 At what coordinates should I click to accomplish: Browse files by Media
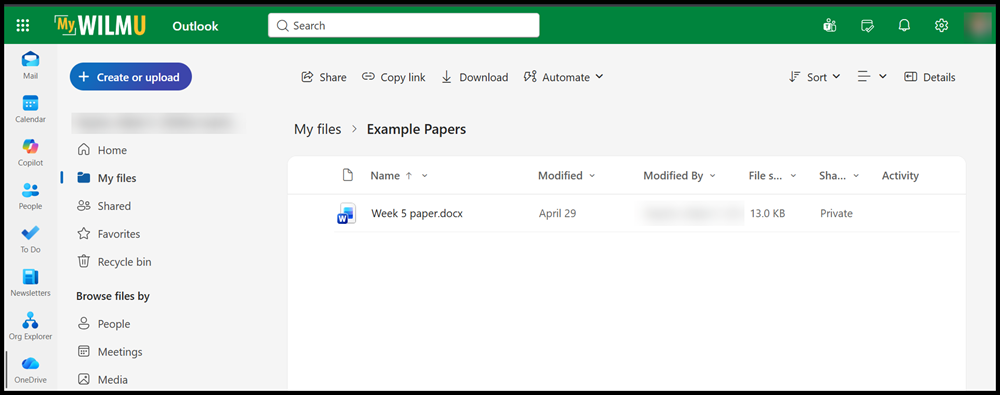point(103,380)
